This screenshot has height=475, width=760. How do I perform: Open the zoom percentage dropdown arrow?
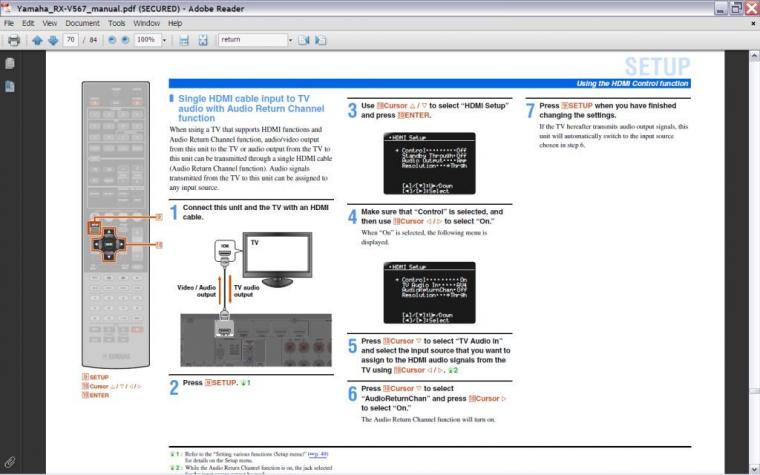[x=164, y=40]
